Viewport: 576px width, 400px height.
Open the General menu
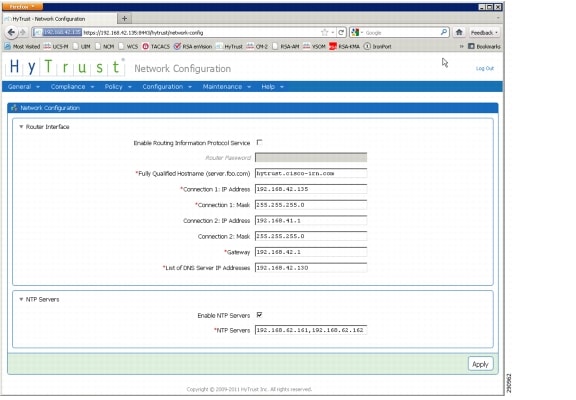pos(24,87)
